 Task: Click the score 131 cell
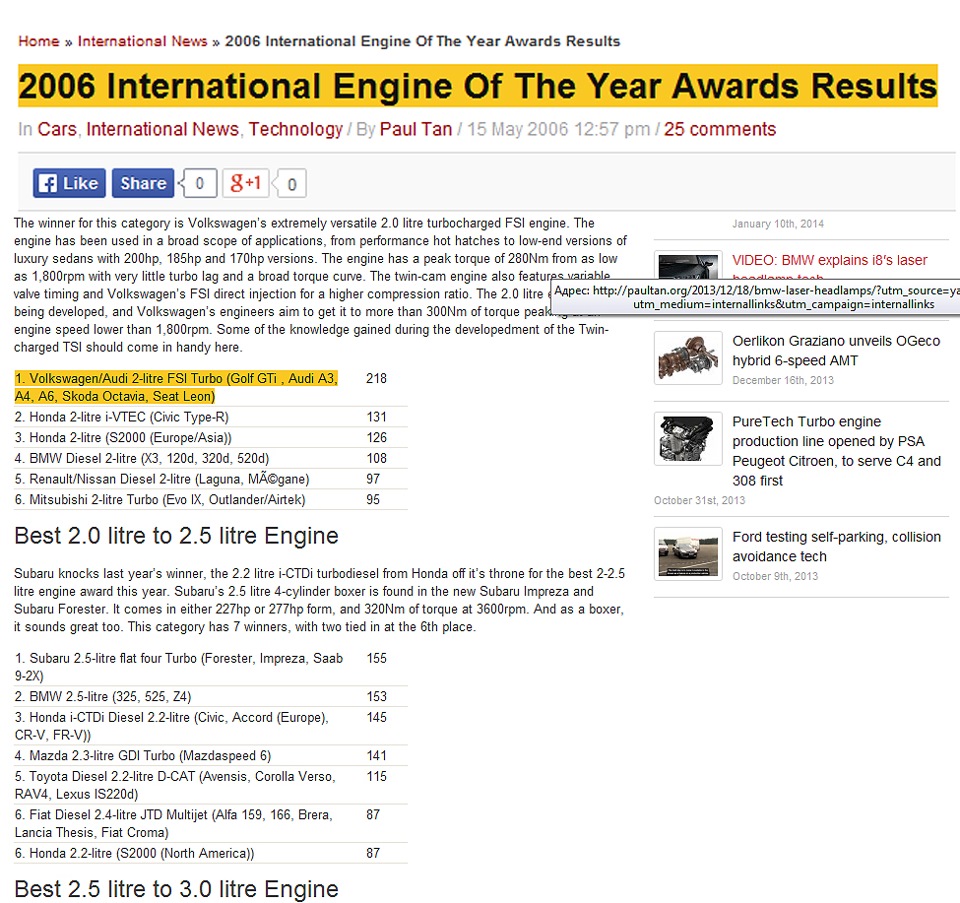tap(377, 417)
